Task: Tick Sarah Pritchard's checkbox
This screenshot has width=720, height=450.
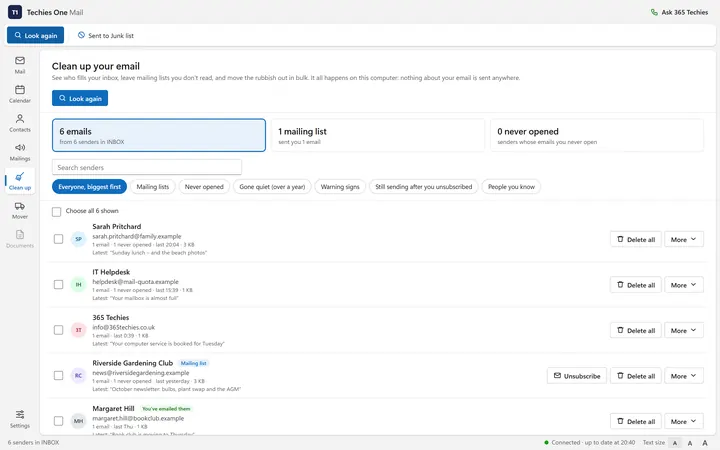Action: click(58, 239)
